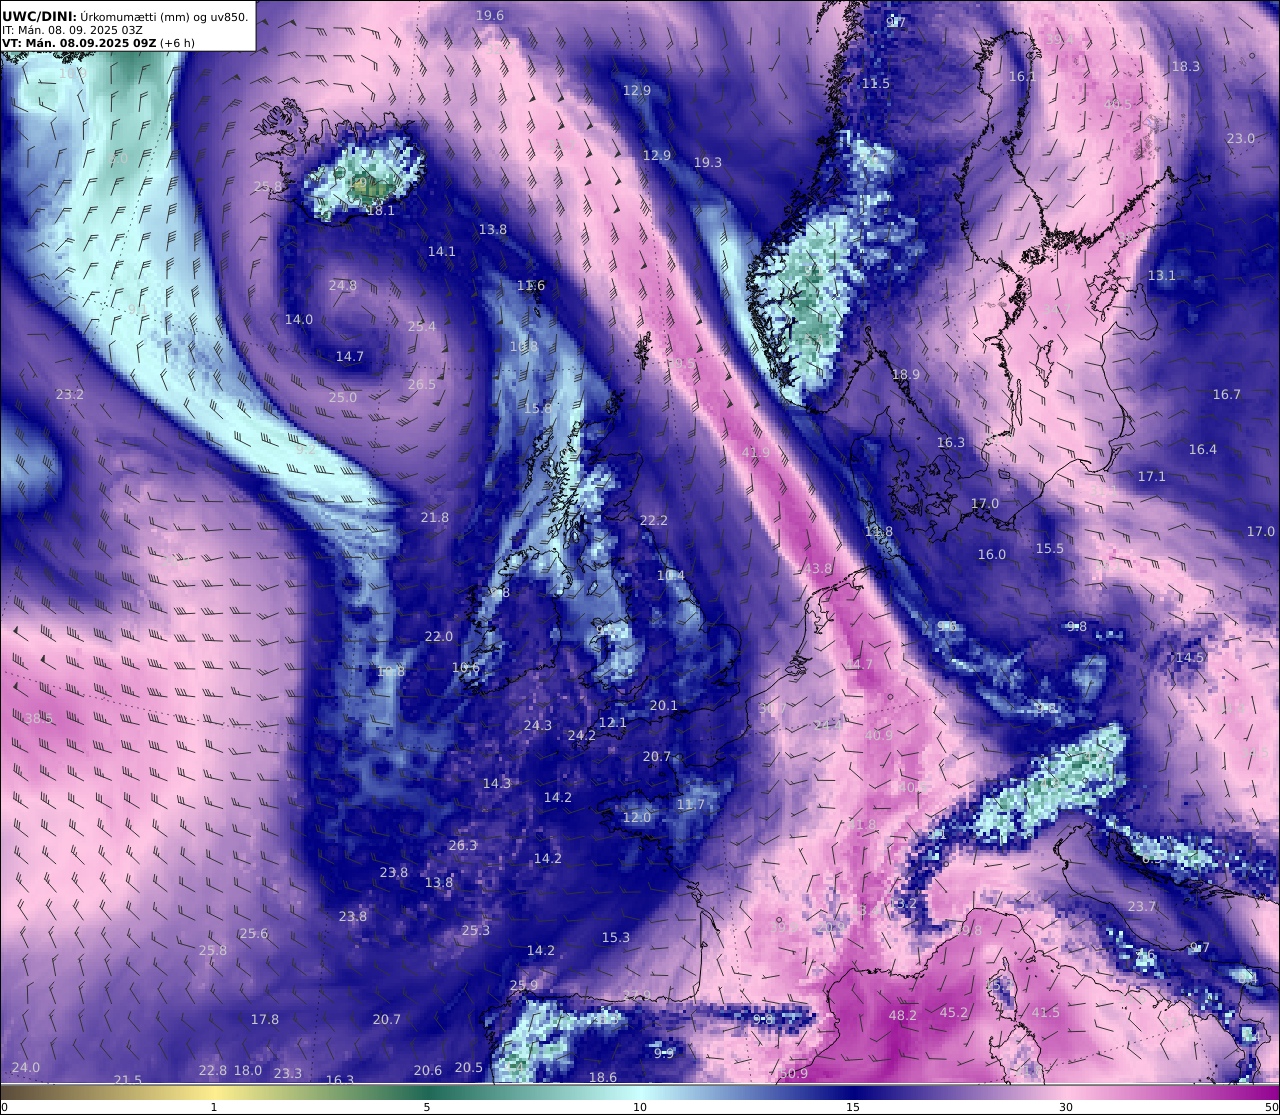The height and width of the screenshot is (1115, 1280).
Task: Click the 45.2 map value
Action: 953,1012
